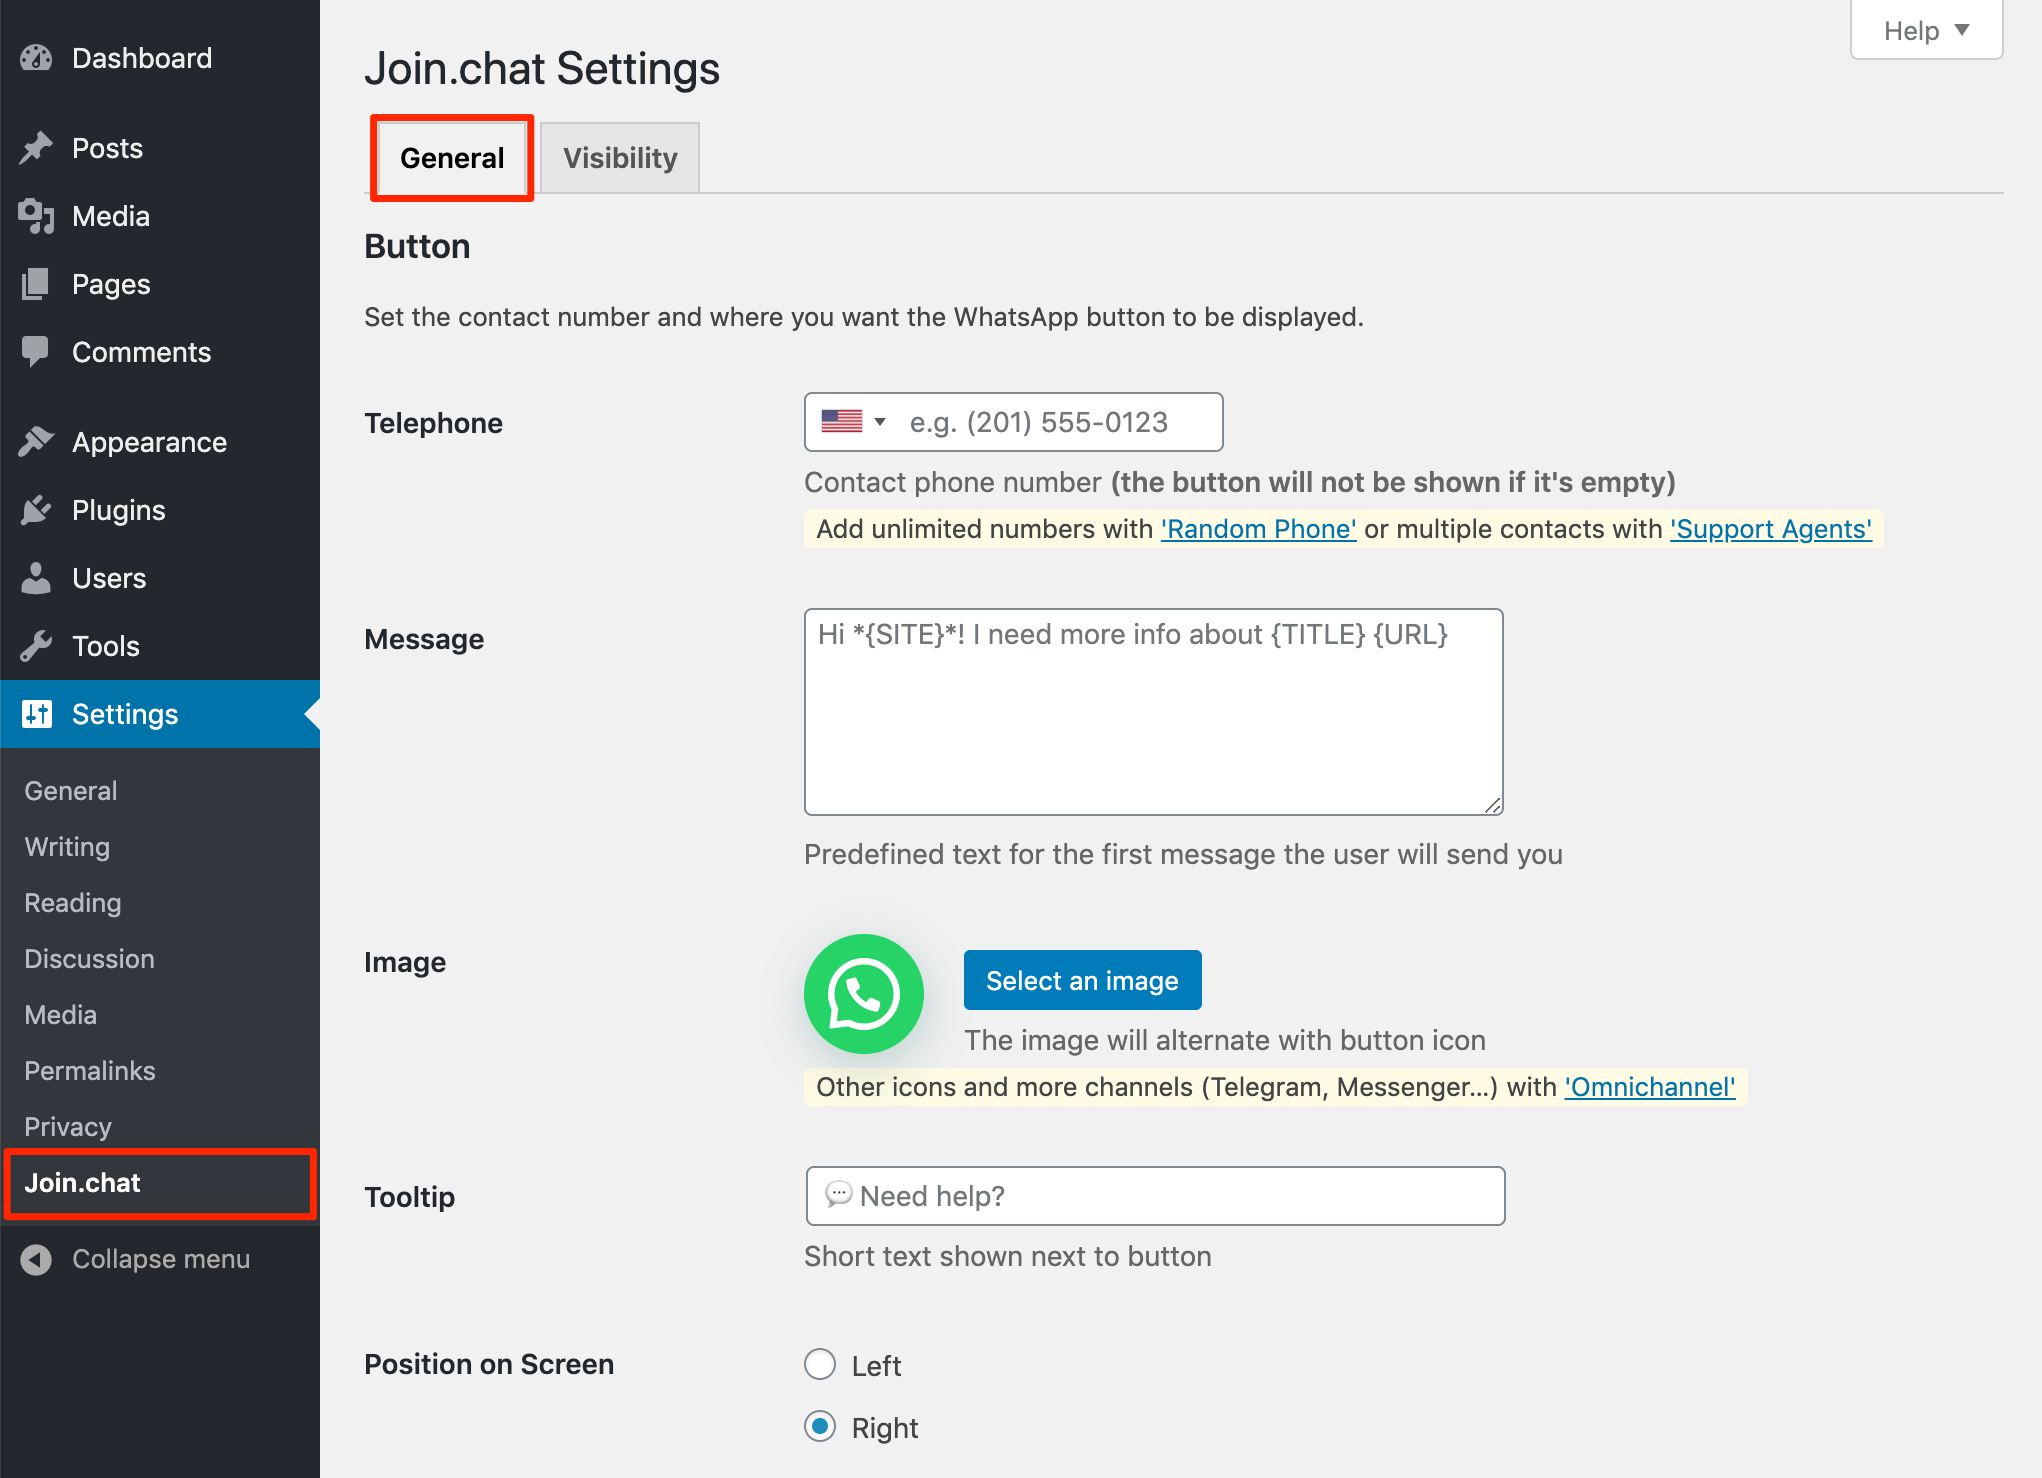Click the green WhatsApp logo image
This screenshot has width=2042, height=1478.
[x=863, y=994]
